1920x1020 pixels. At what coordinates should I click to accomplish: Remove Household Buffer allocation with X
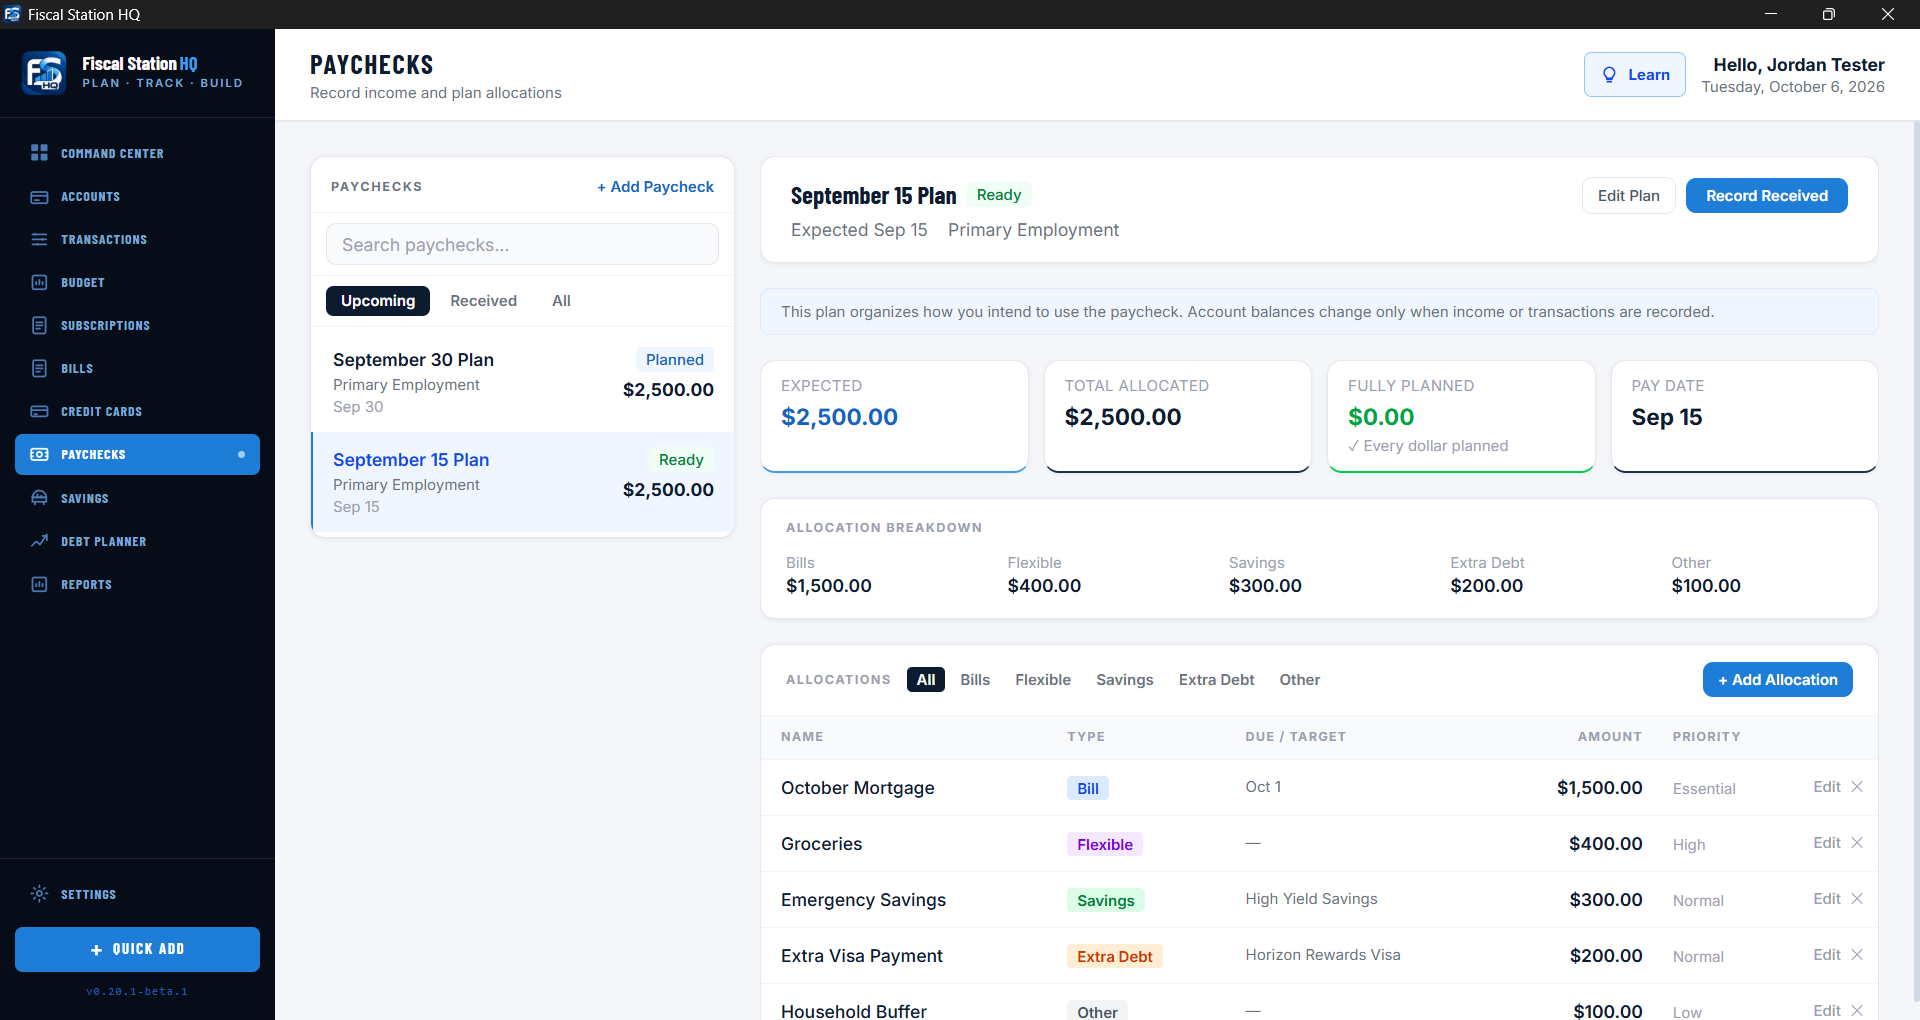1857,1011
